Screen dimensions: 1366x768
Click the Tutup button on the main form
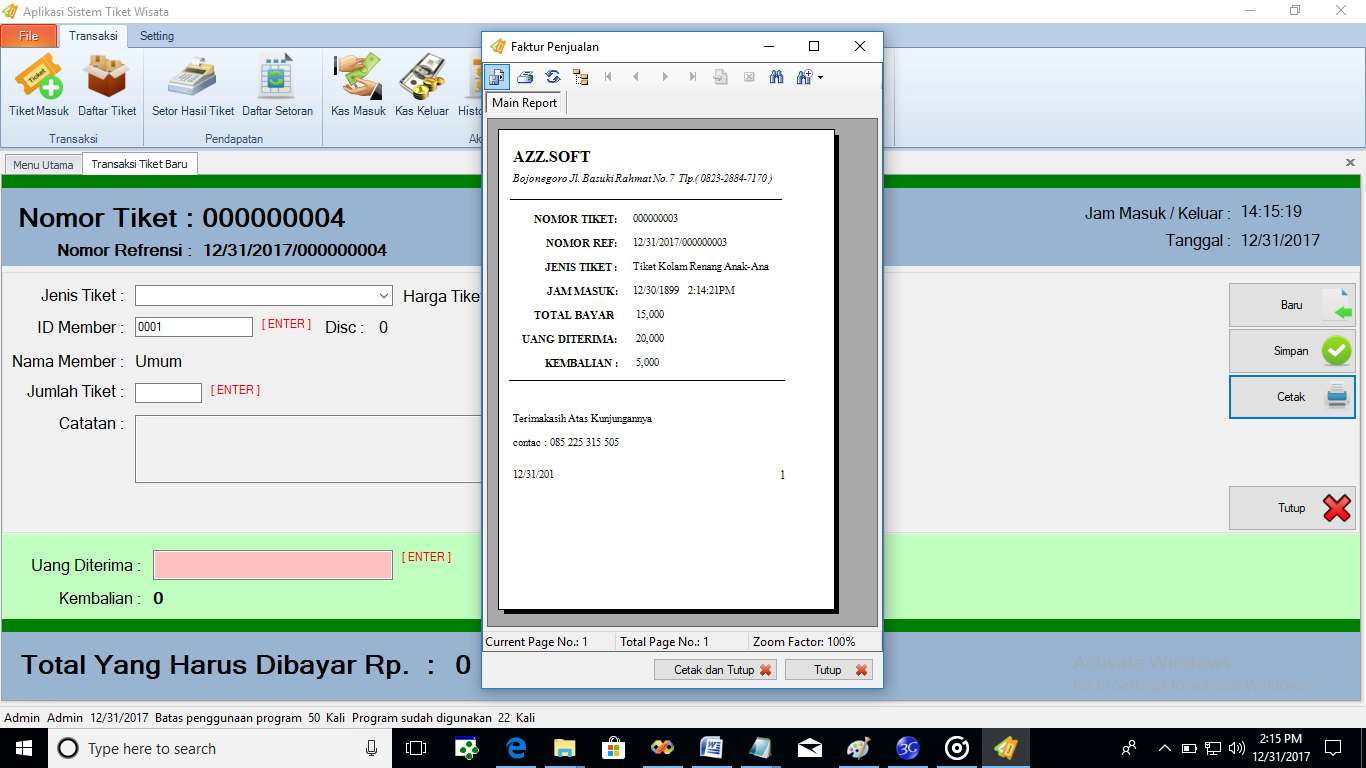tap(1292, 508)
